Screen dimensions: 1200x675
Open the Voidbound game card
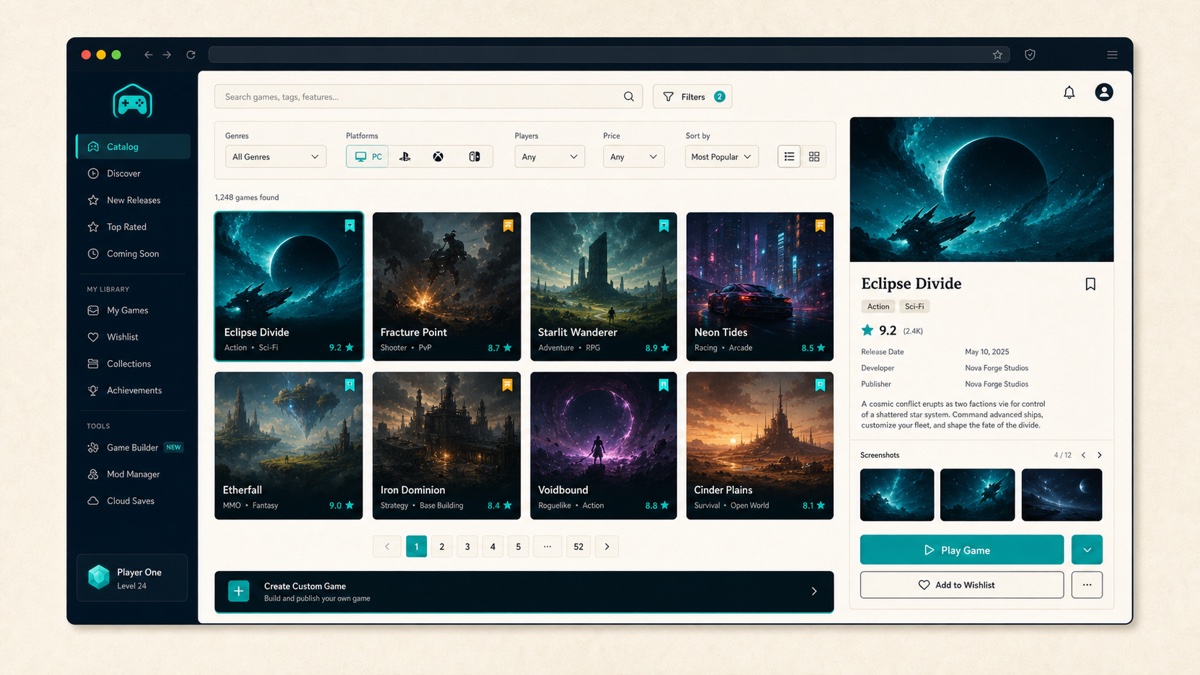(x=603, y=445)
